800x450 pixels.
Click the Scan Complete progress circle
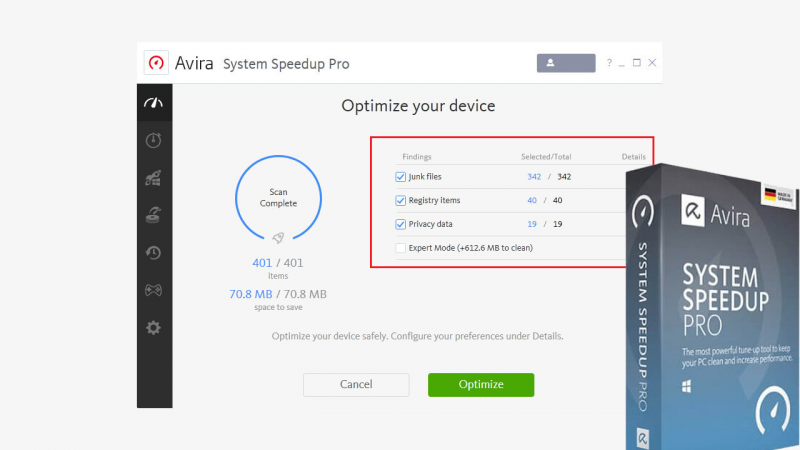279,198
